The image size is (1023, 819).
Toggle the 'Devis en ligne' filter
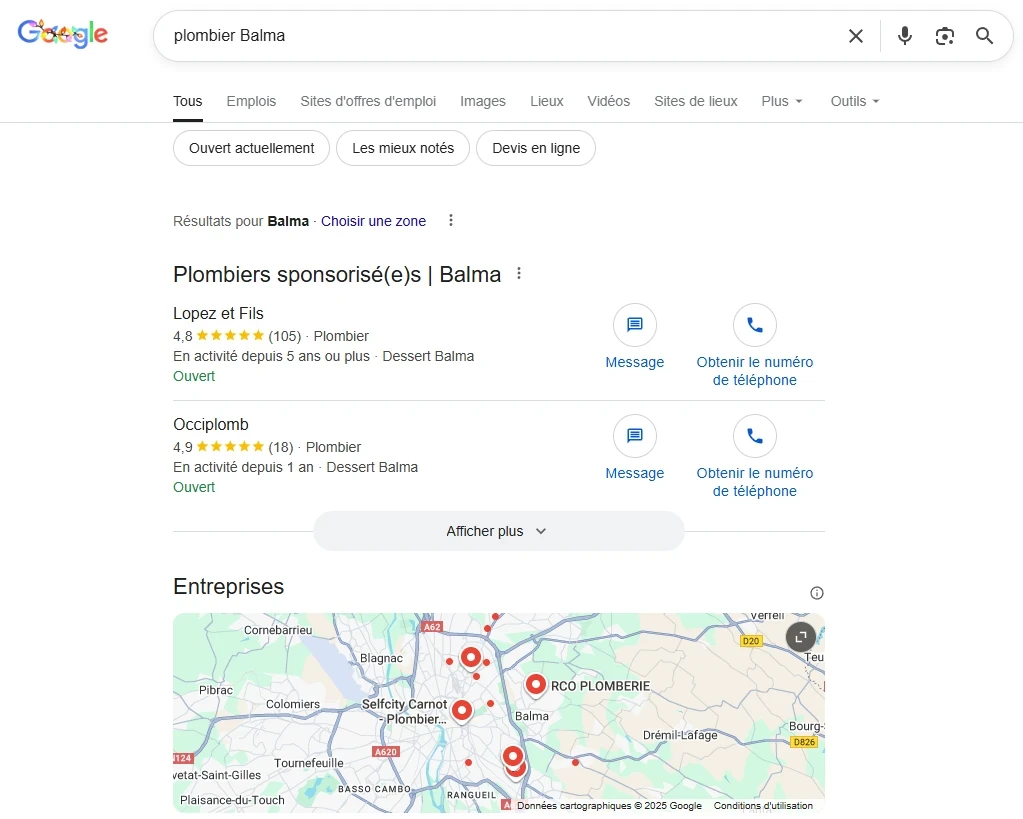click(536, 147)
